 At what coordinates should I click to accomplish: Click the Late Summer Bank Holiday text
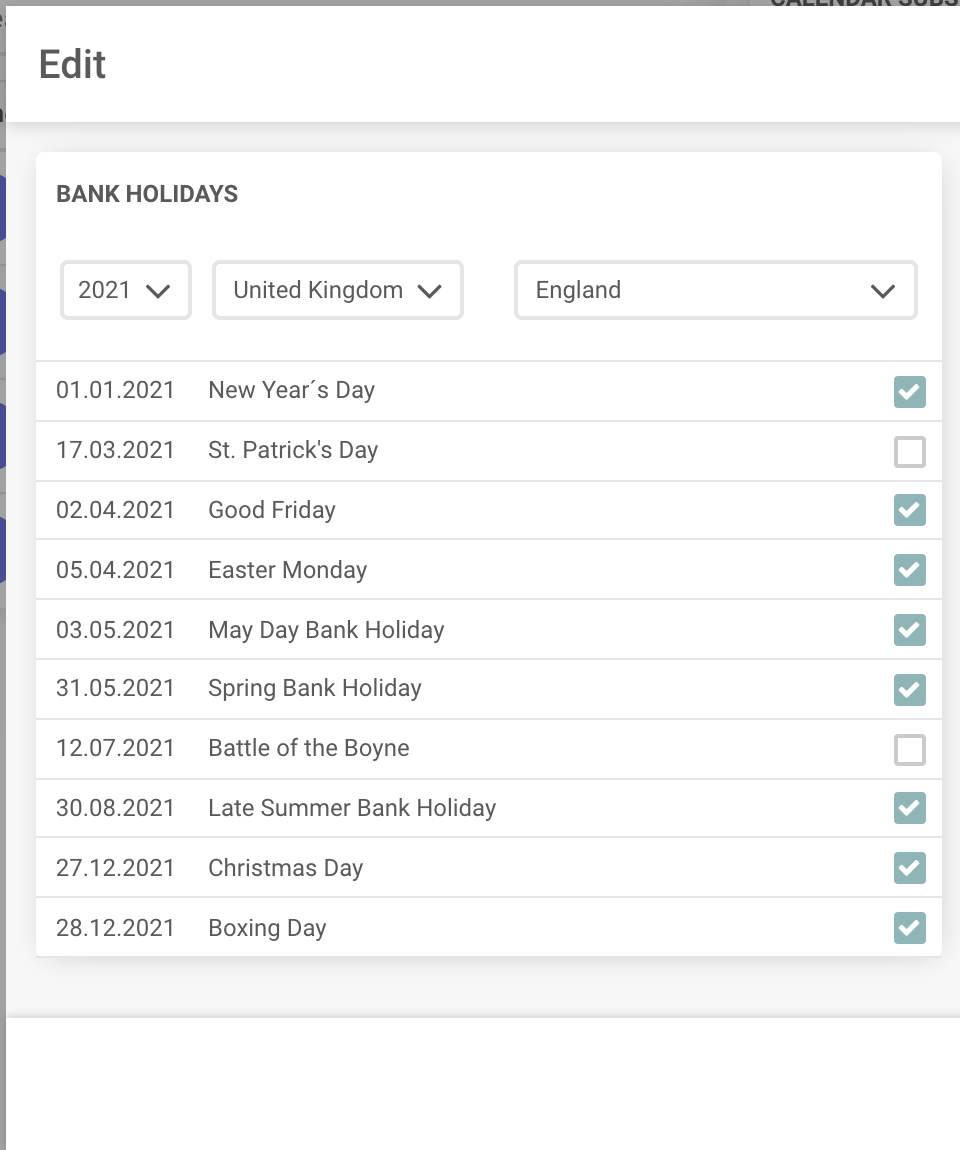(351, 808)
